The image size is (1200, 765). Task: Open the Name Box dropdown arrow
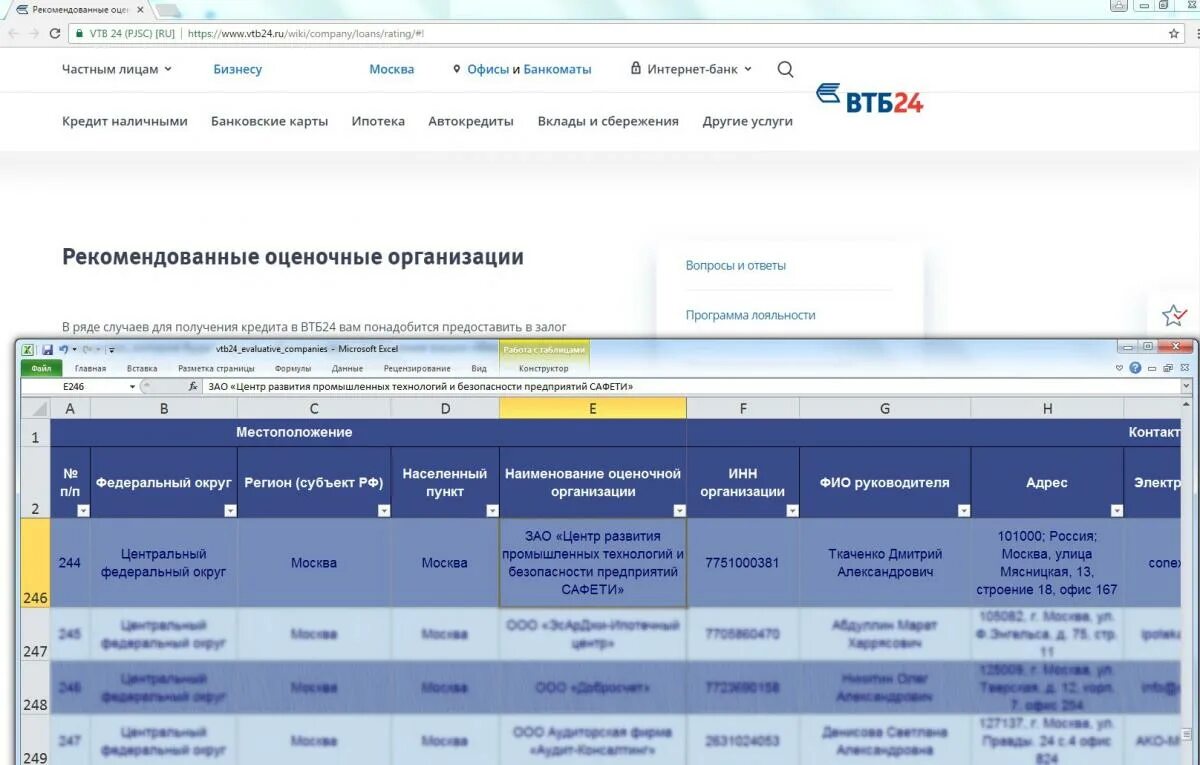click(132, 386)
